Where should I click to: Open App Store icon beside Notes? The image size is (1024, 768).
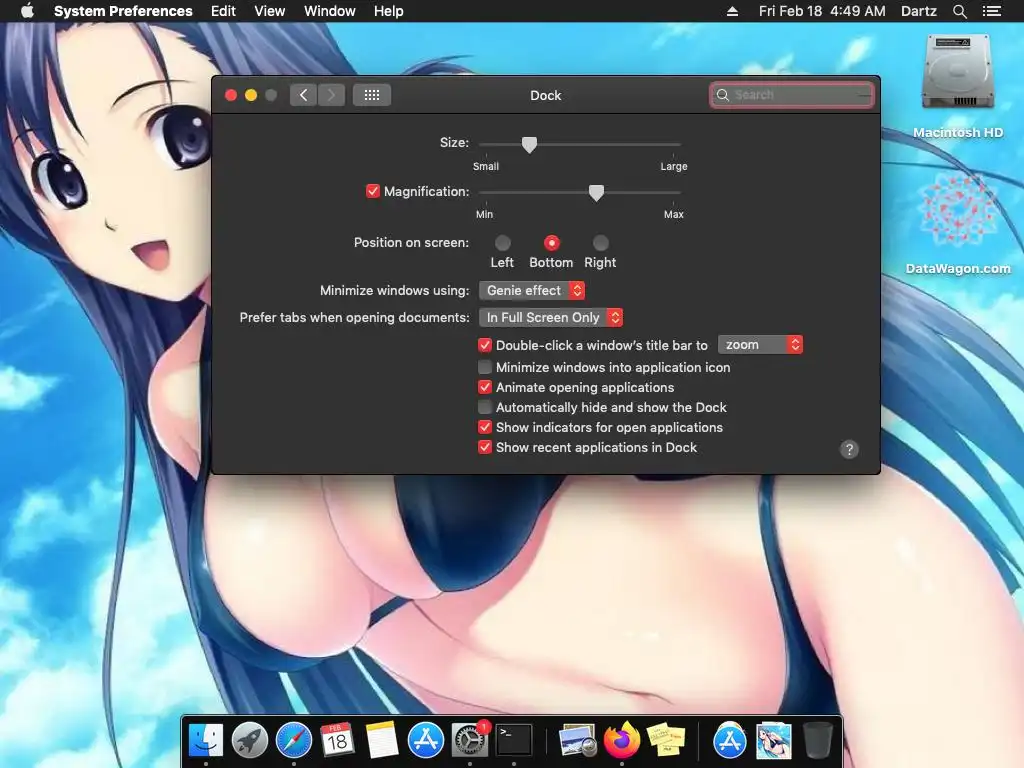tap(426, 741)
